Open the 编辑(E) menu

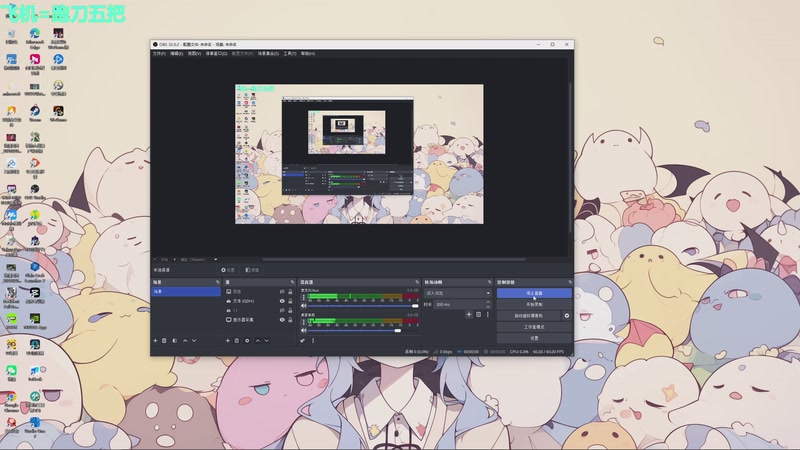pyautogui.click(x=177, y=54)
